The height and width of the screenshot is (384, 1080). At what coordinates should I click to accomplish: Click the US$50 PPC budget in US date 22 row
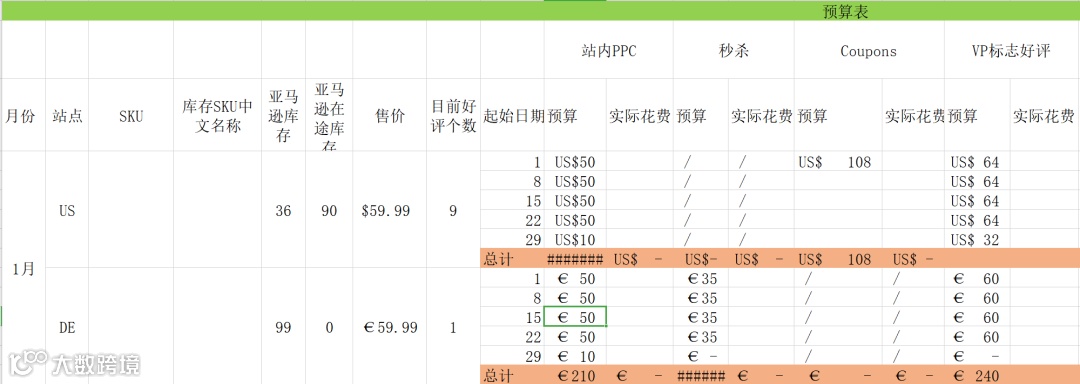[575, 221]
